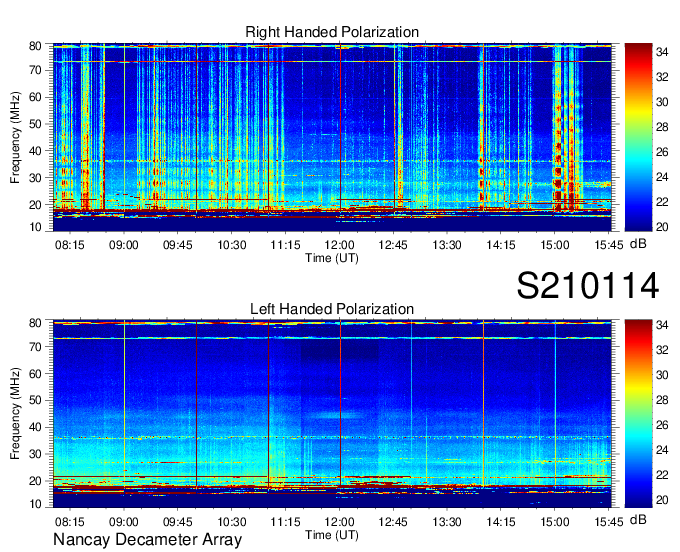The width and height of the screenshot is (680, 552).
Task: Click the 34 value on the top colorbar
Action: (662, 52)
